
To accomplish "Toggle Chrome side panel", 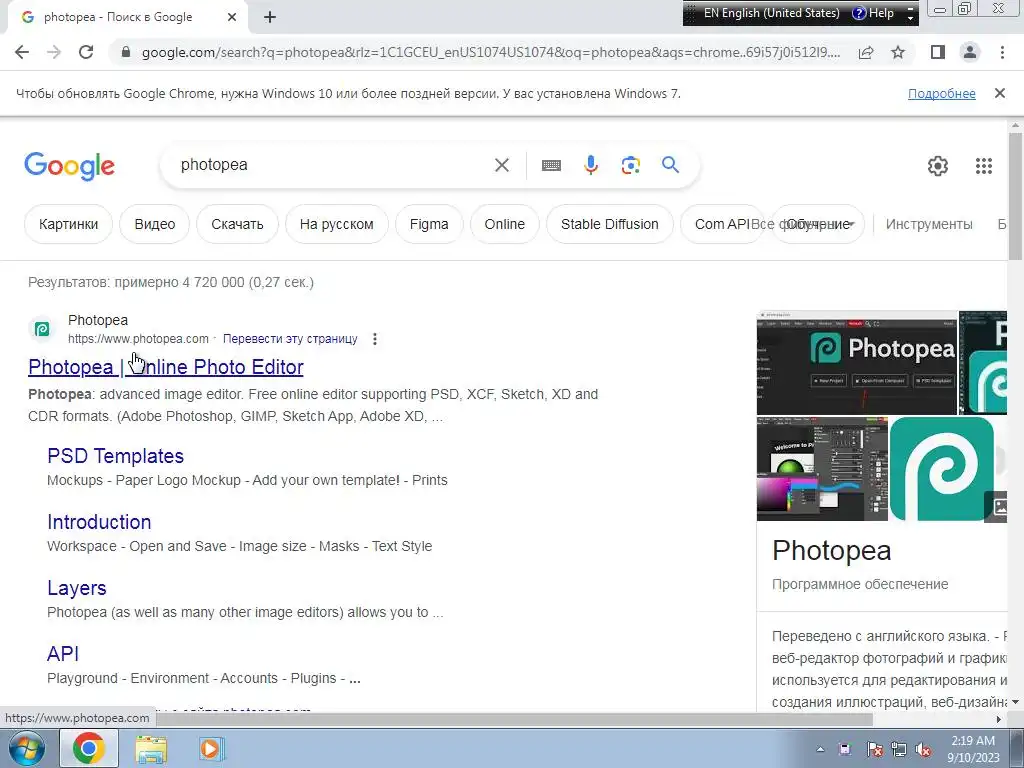I will [938, 52].
